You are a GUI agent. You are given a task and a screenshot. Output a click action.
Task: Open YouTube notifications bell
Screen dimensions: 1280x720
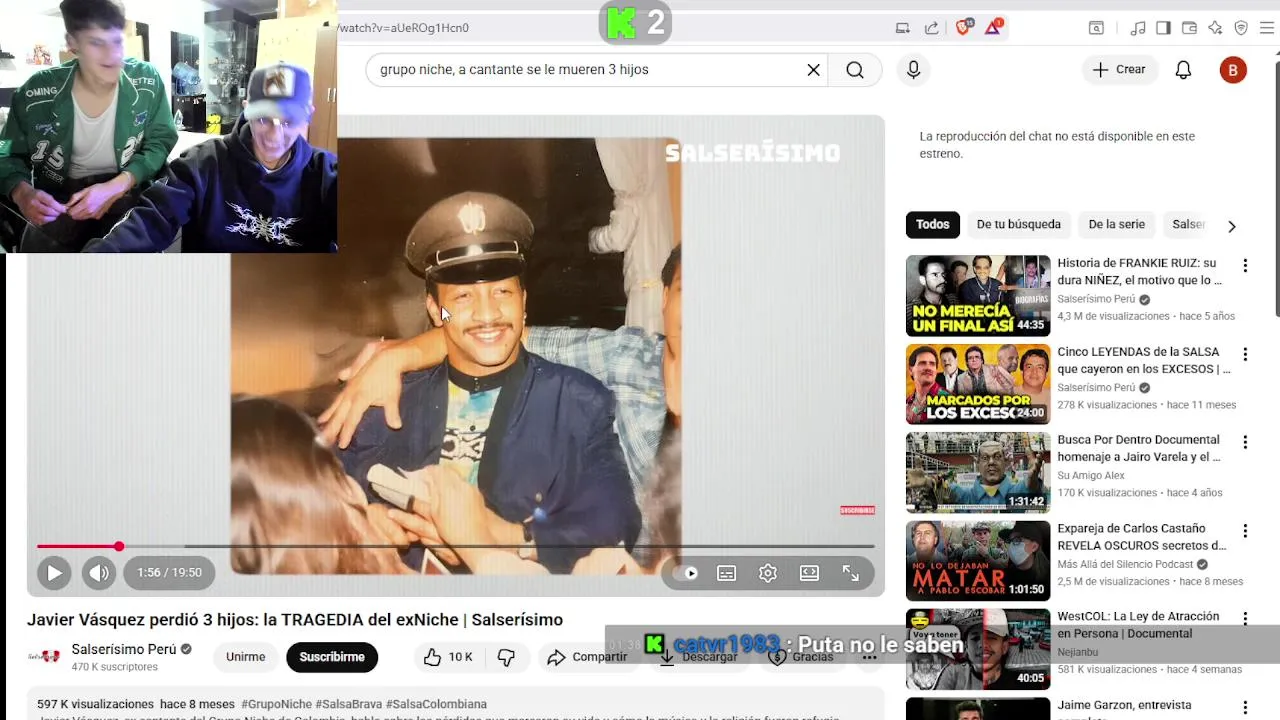tap(1183, 70)
